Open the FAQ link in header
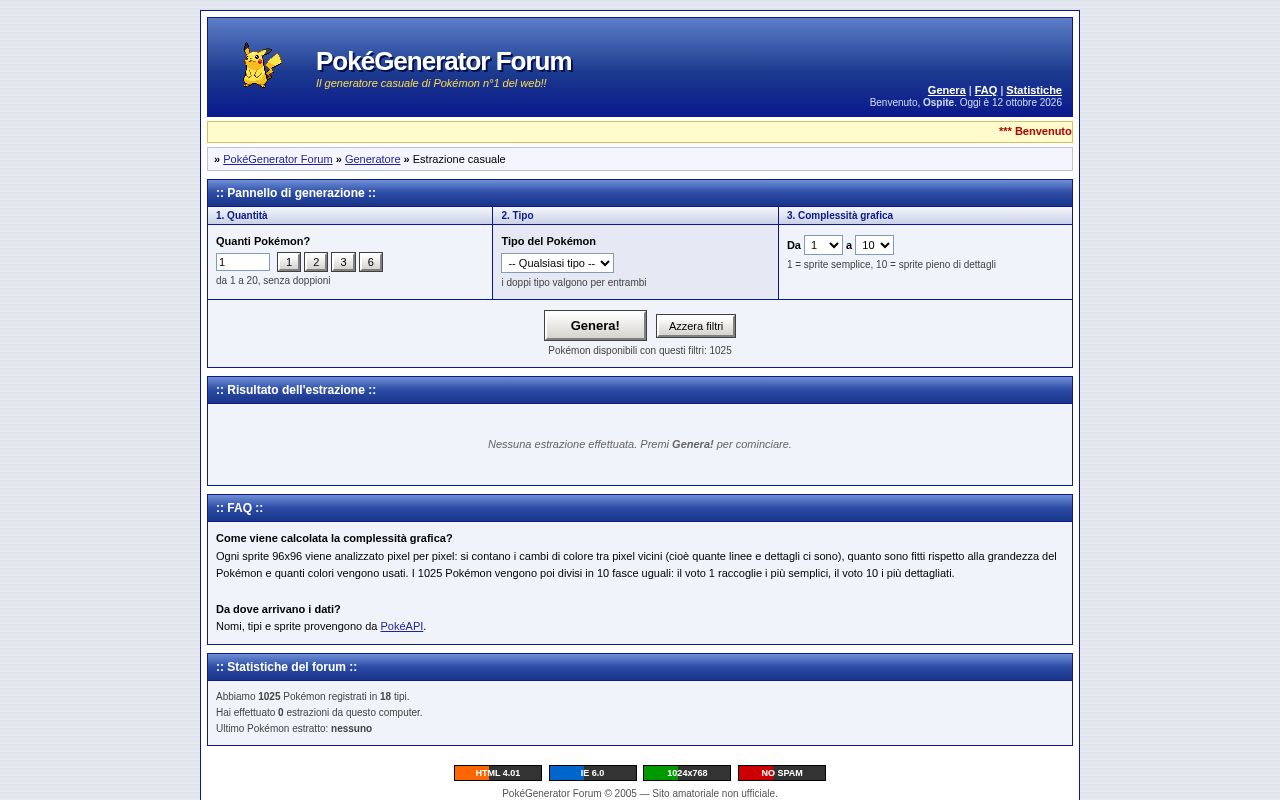The width and height of the screenshot is (1280, 800). coord(986,90)
